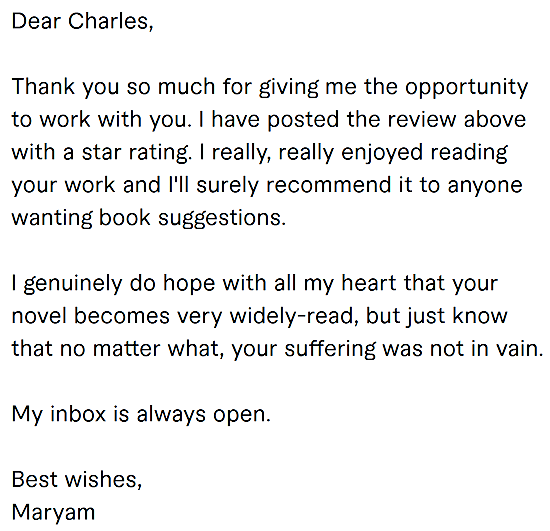Viewport: 550px width, 531px height.
Task: Click the greeting 'Dear Charles,'
Action: pyautogui.click(x=82, y=21)
